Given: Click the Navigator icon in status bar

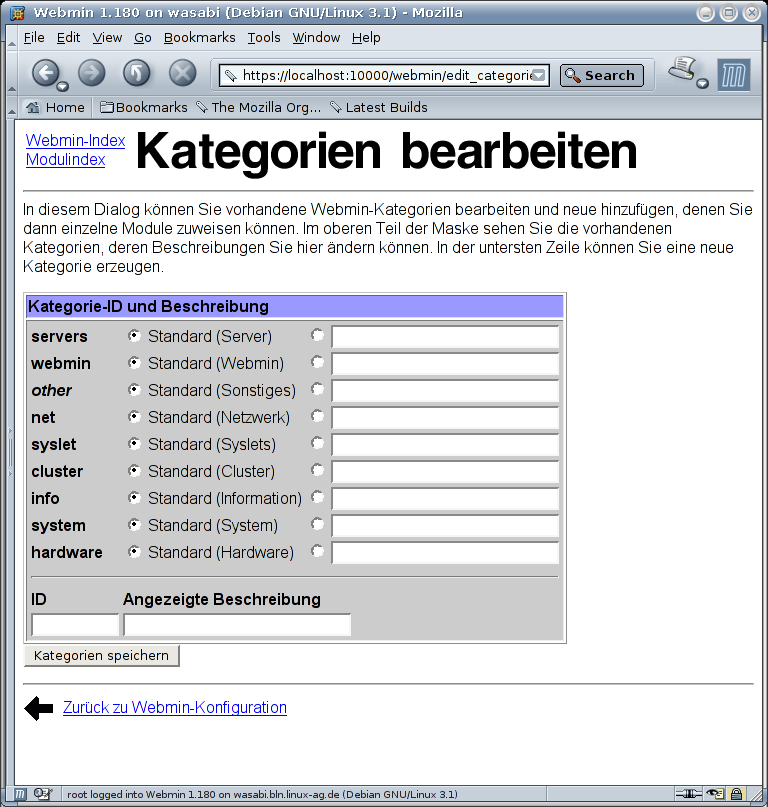Looking at the screenshot, I should (x=20, y=794).
